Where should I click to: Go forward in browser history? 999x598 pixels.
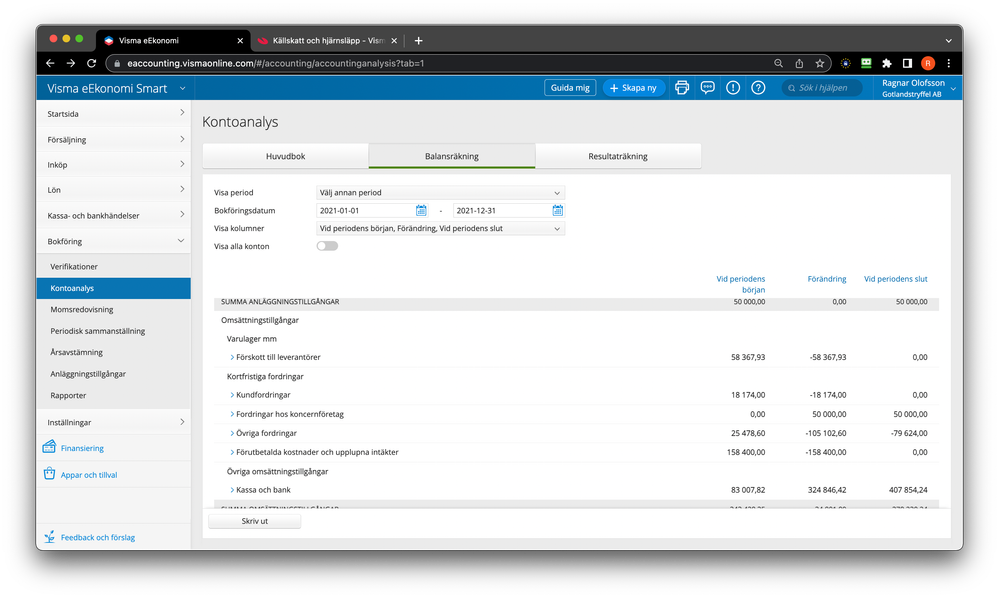[x=71, y=63]
